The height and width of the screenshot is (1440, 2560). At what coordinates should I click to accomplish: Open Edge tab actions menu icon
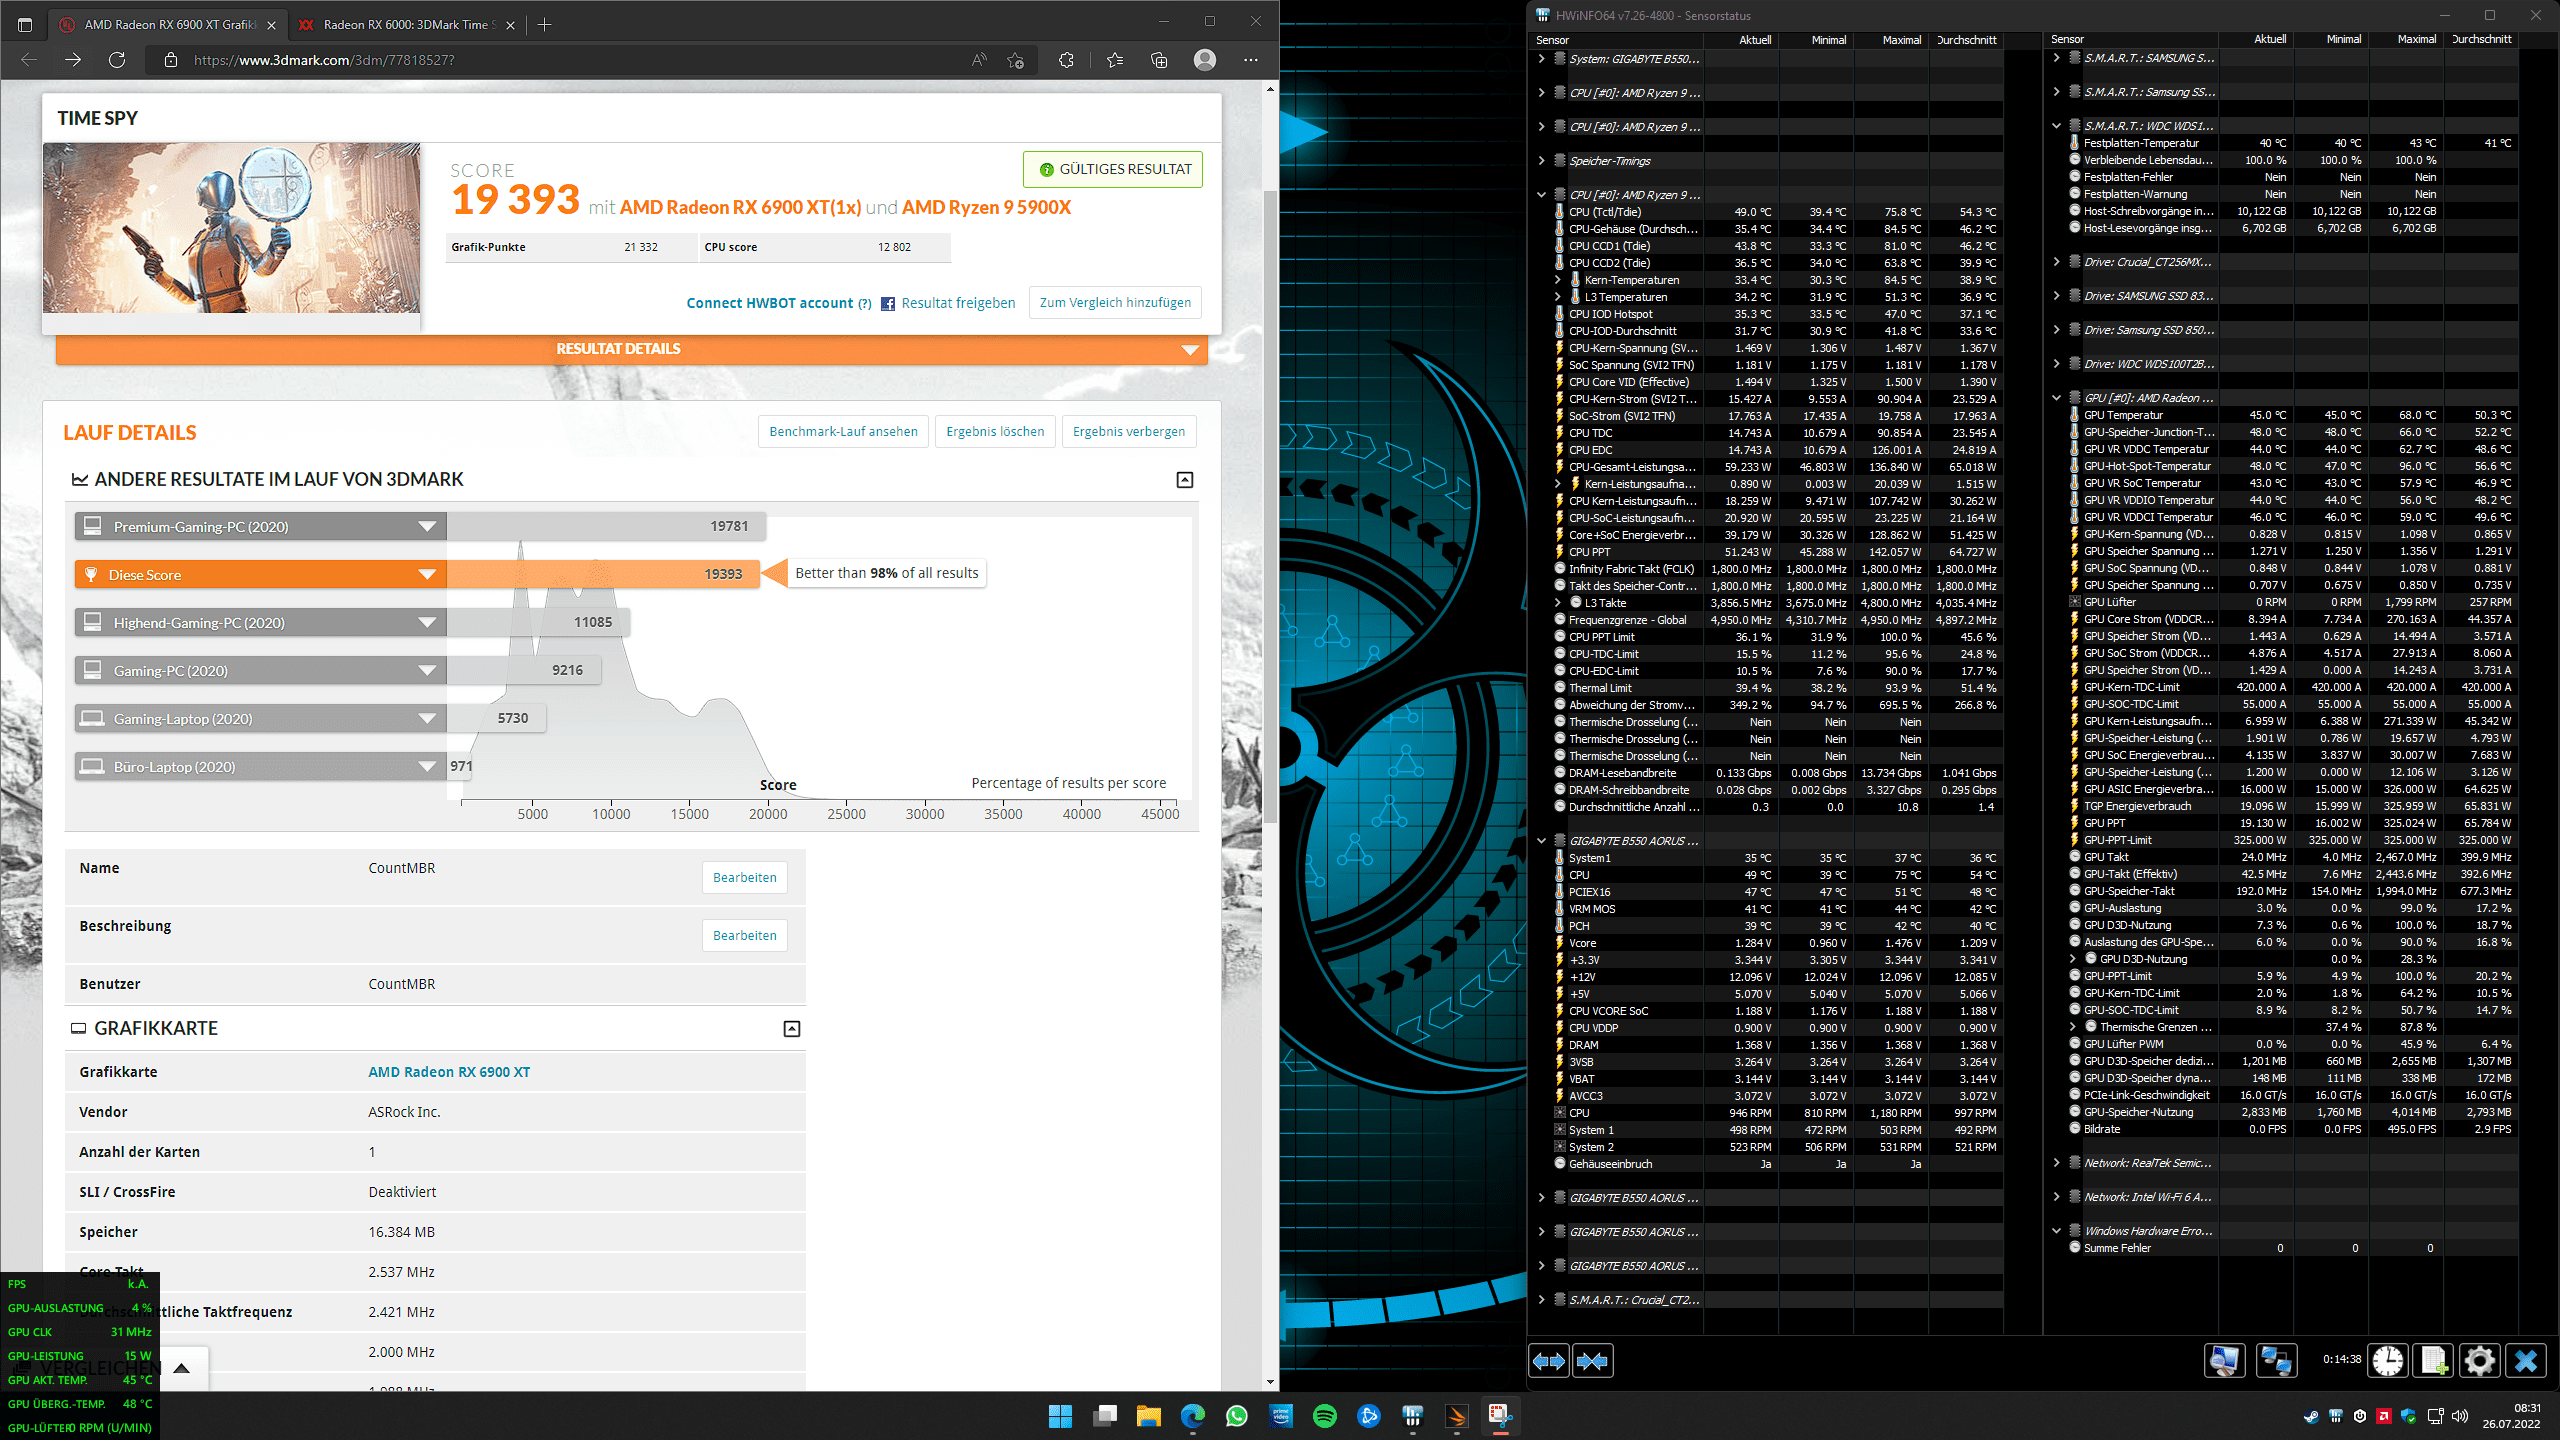tap(25, 24)
